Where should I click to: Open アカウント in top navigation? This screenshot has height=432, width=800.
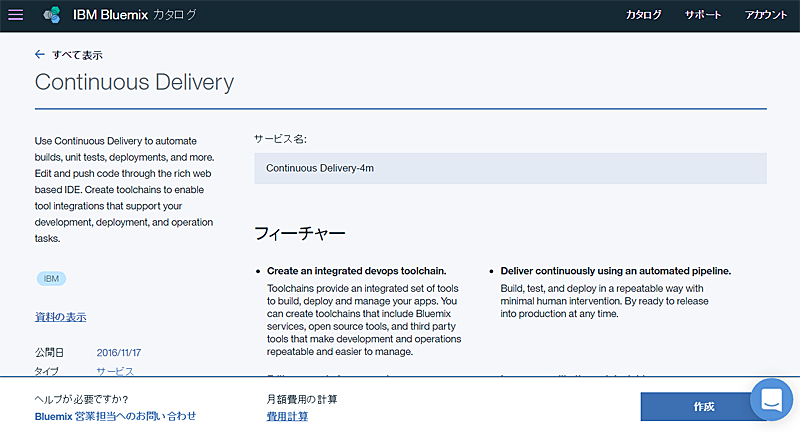(x=765, y=15)
